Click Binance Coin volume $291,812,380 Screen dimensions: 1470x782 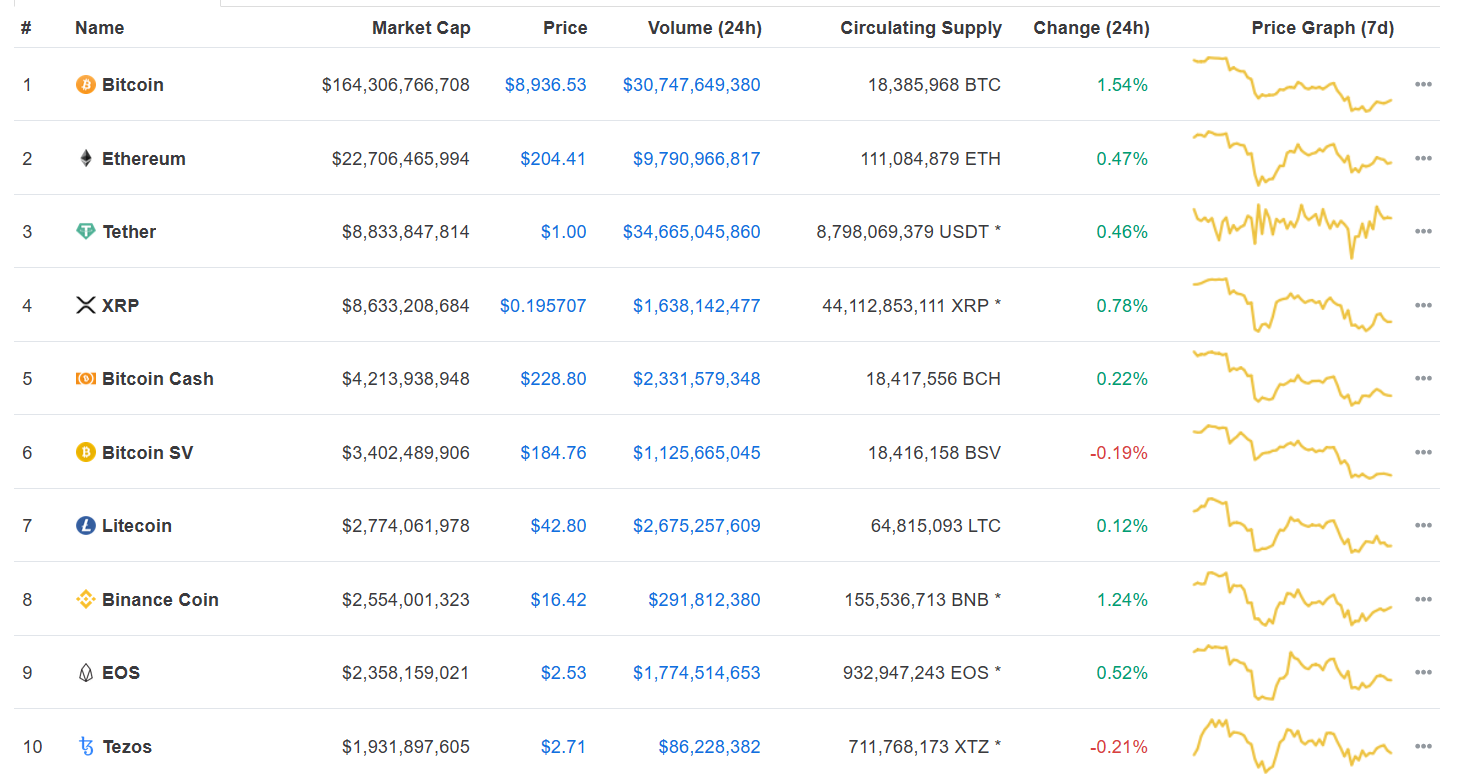pyautogui.click(x=705, y=599)
